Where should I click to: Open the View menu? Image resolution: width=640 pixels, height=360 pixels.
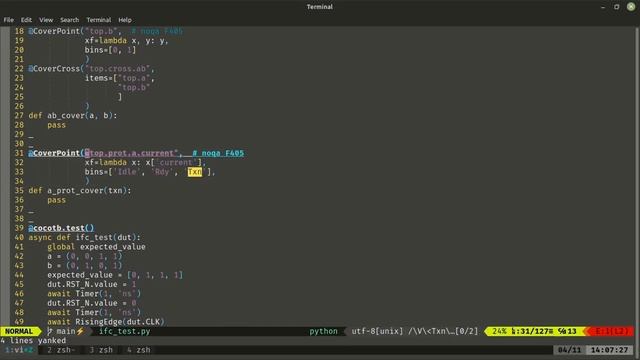point(46,20)
